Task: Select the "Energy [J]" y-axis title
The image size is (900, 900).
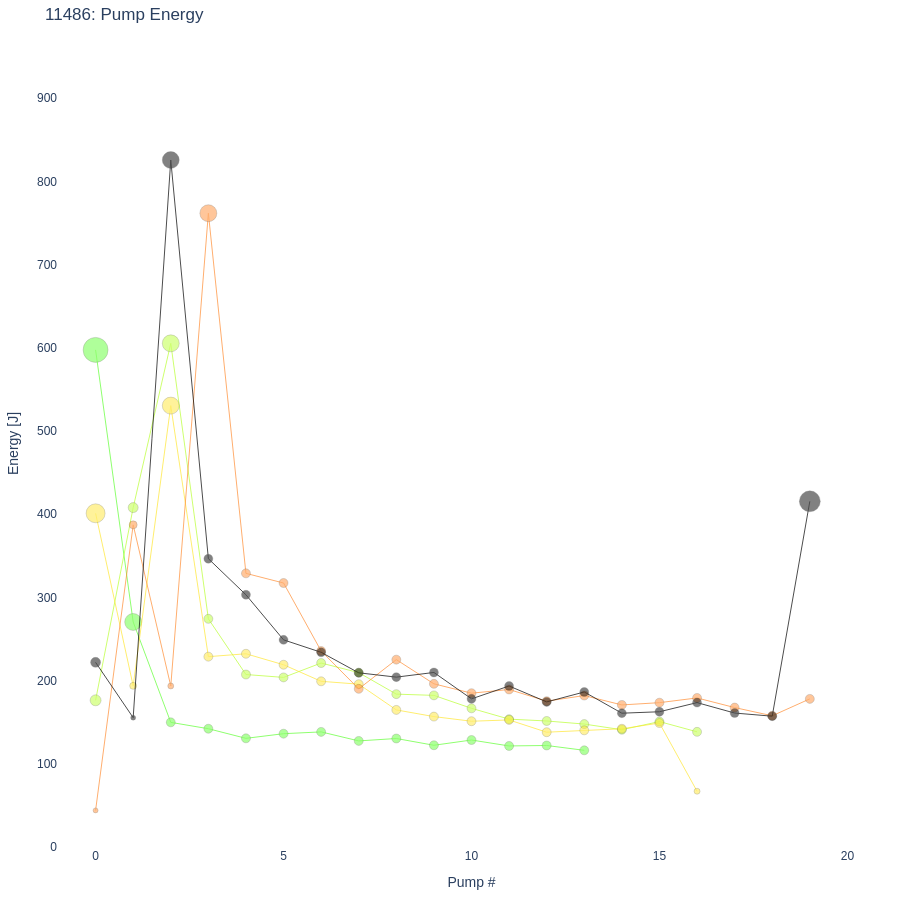Action: (14, 443)
